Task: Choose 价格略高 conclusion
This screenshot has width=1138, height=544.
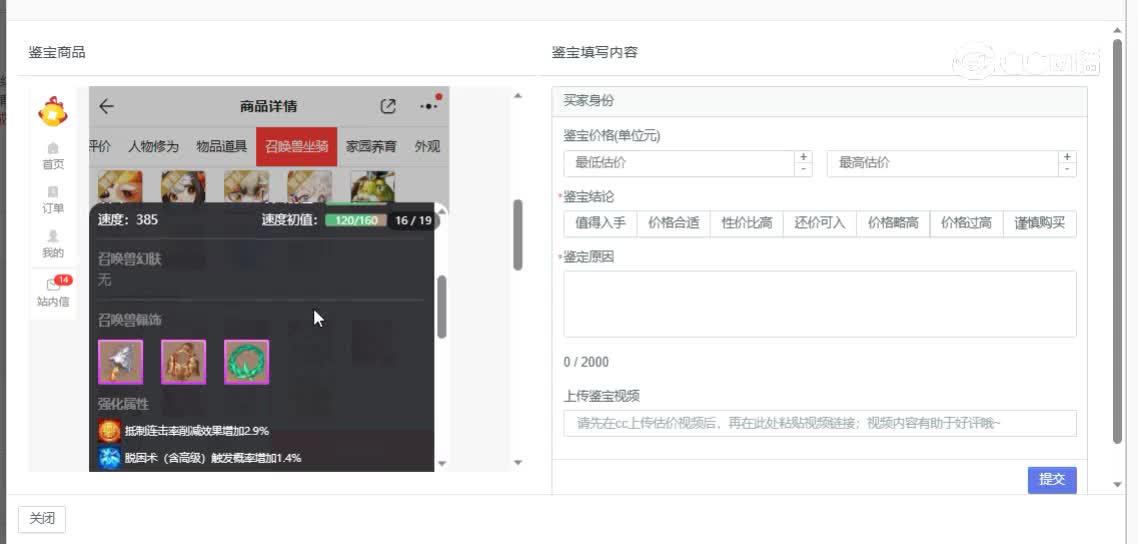Action: pyautogui.click(x=893, y=223)
